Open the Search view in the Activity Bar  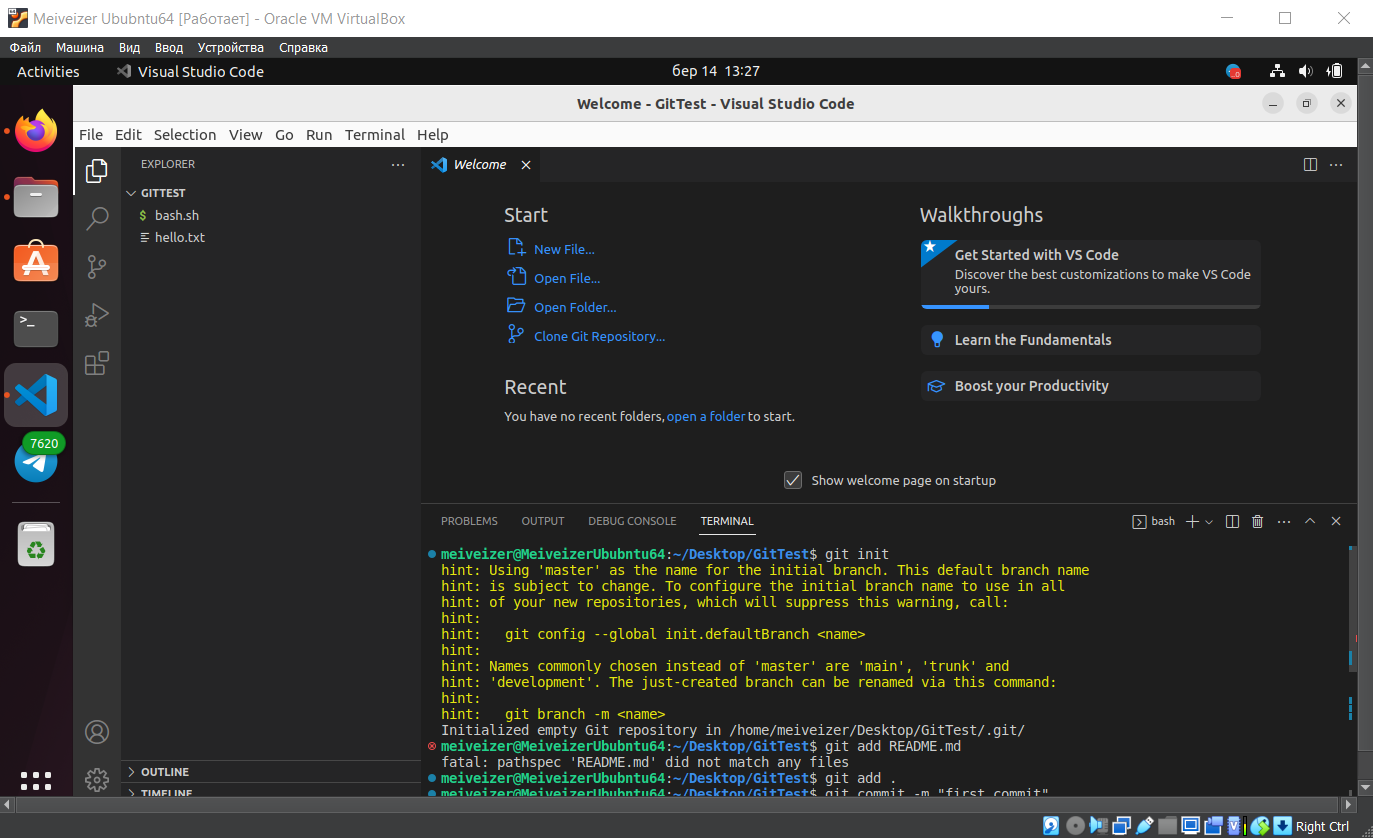pyautogui.click(x=97, y=218)
